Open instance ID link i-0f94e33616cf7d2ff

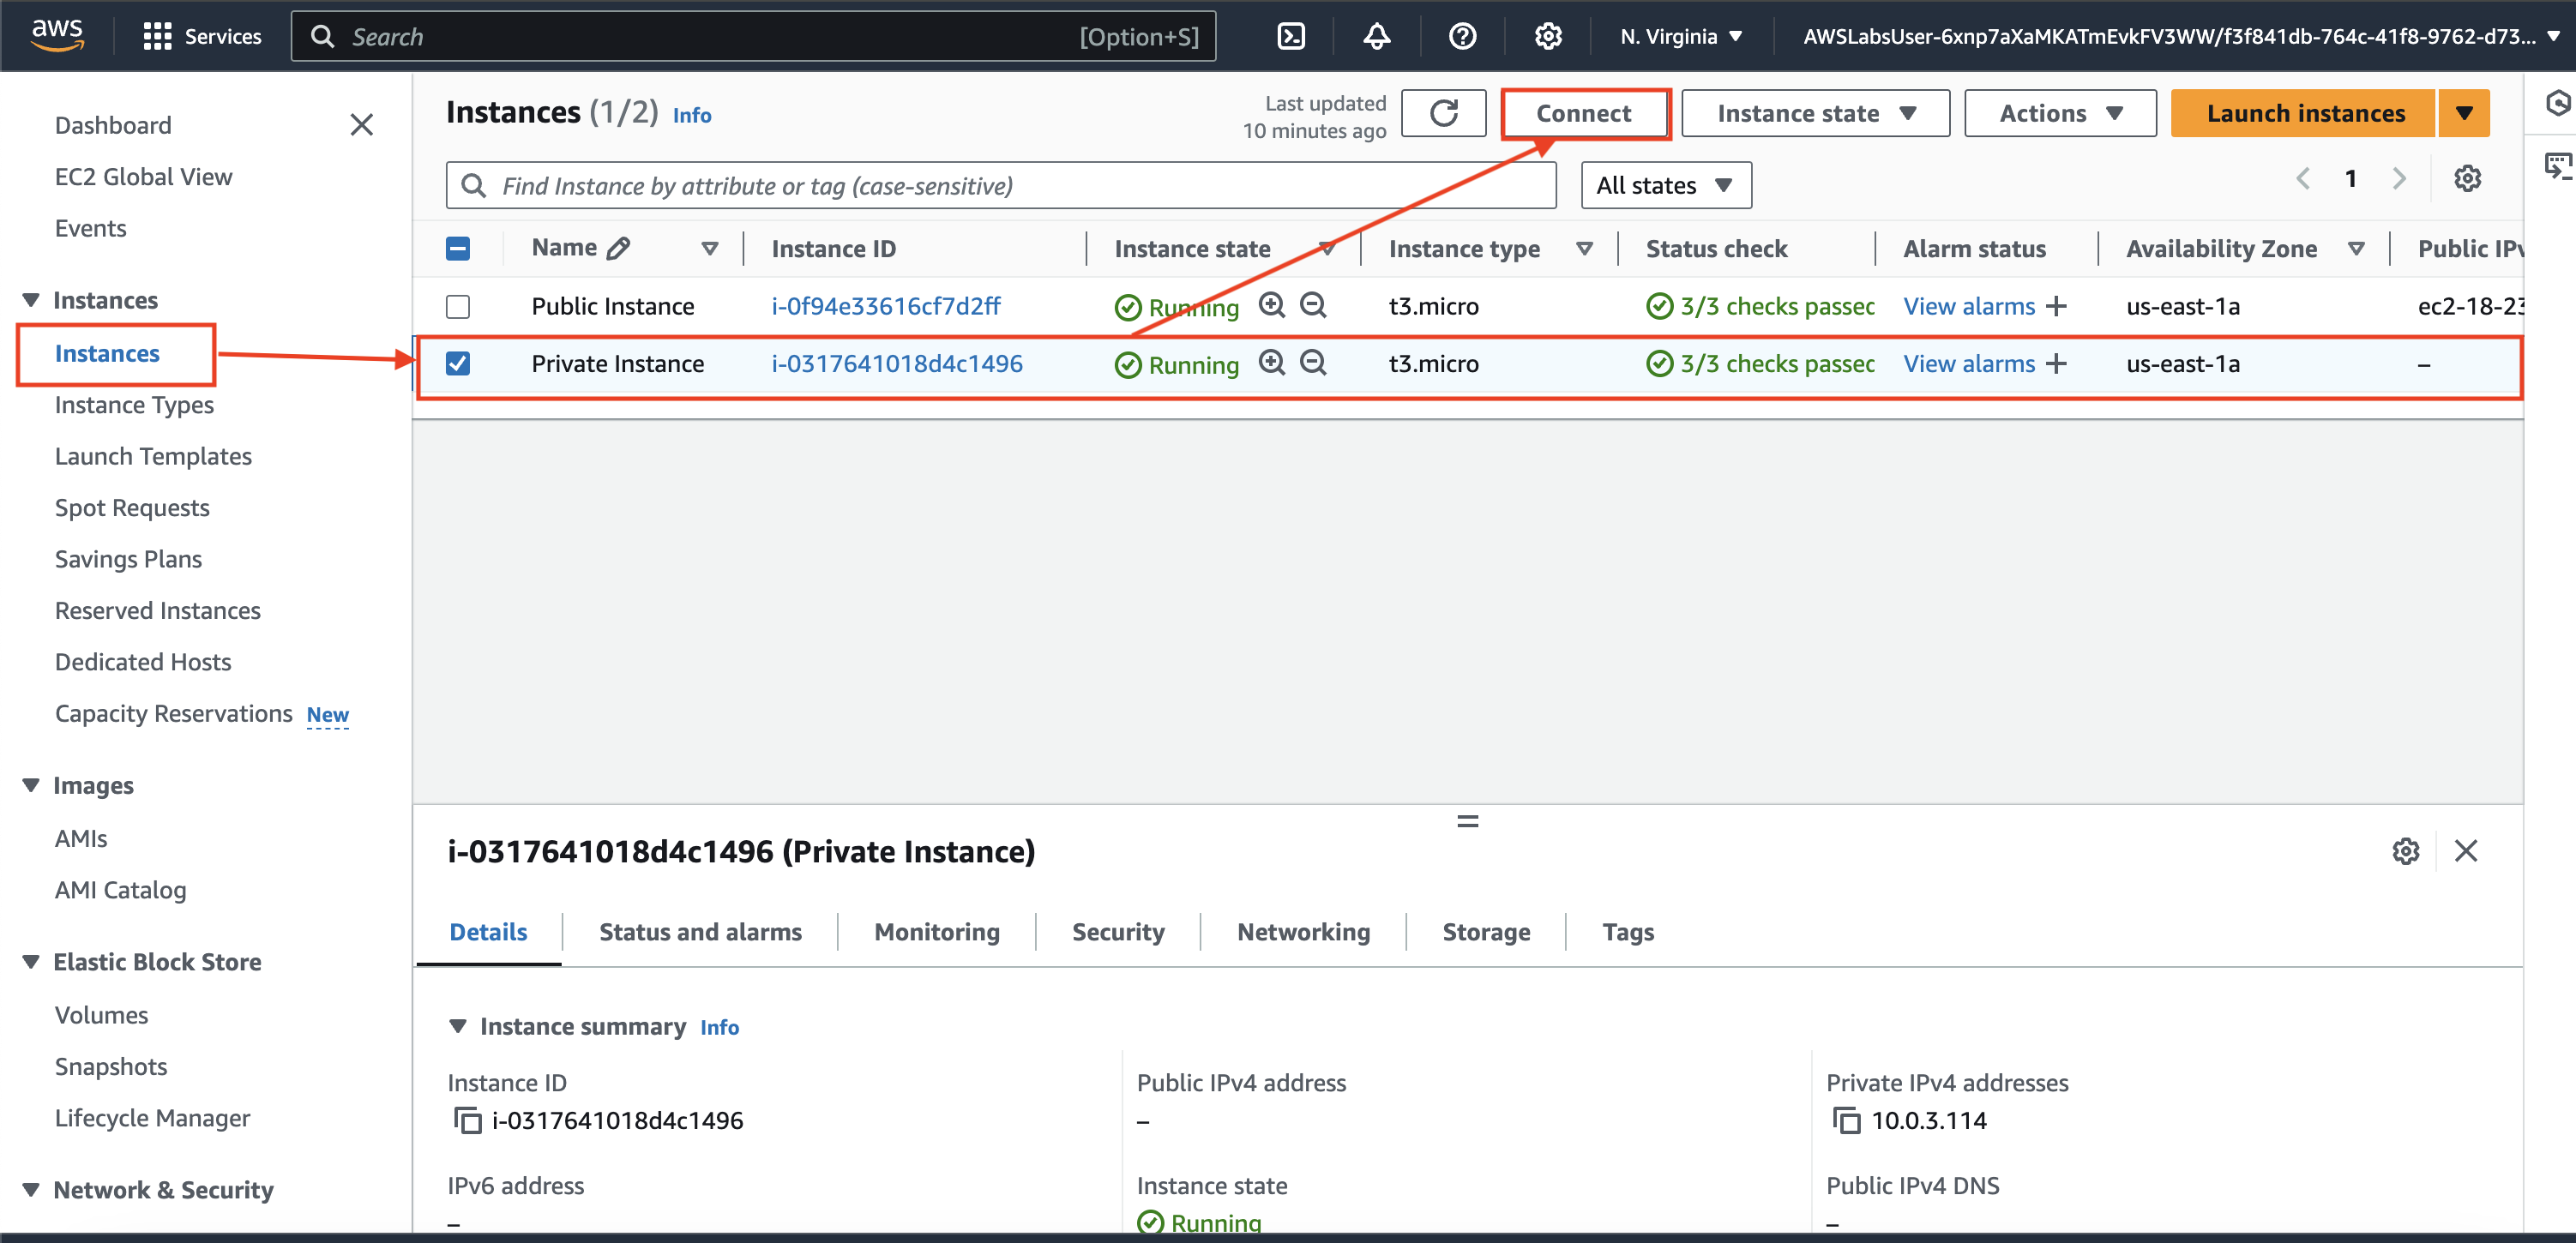pyautogui.click(x=885, y=306)
